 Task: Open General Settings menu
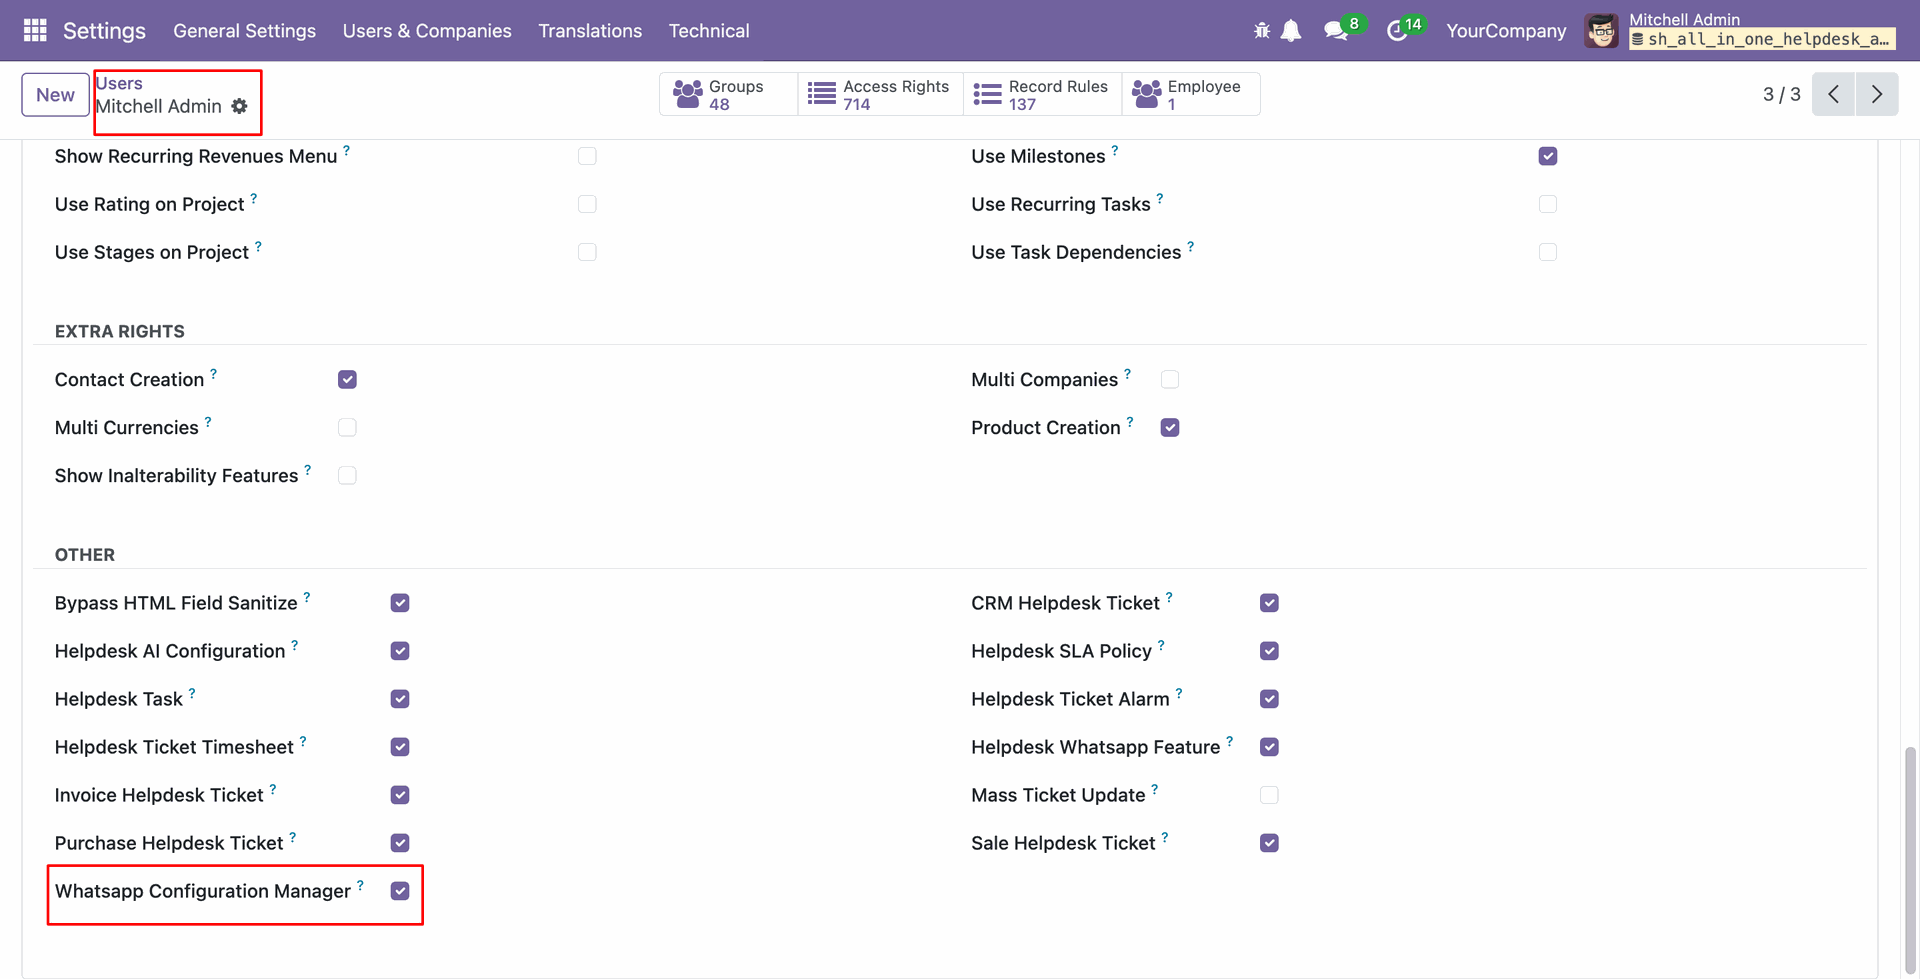point(244,31)
